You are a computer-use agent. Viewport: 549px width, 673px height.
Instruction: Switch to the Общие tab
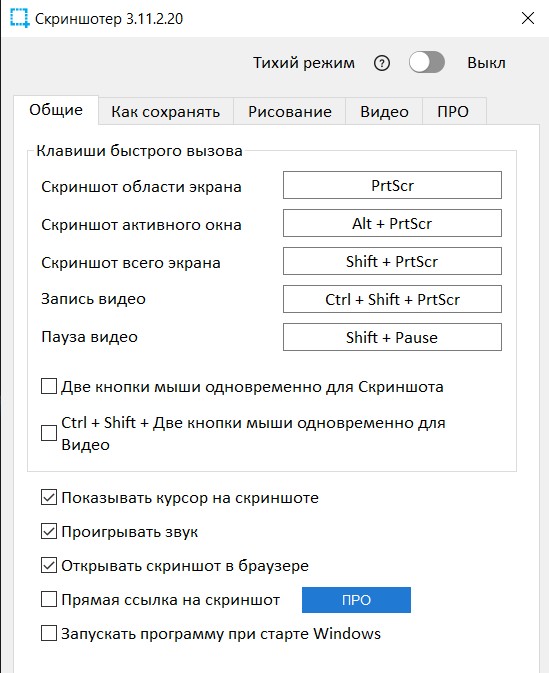[56, 110]
